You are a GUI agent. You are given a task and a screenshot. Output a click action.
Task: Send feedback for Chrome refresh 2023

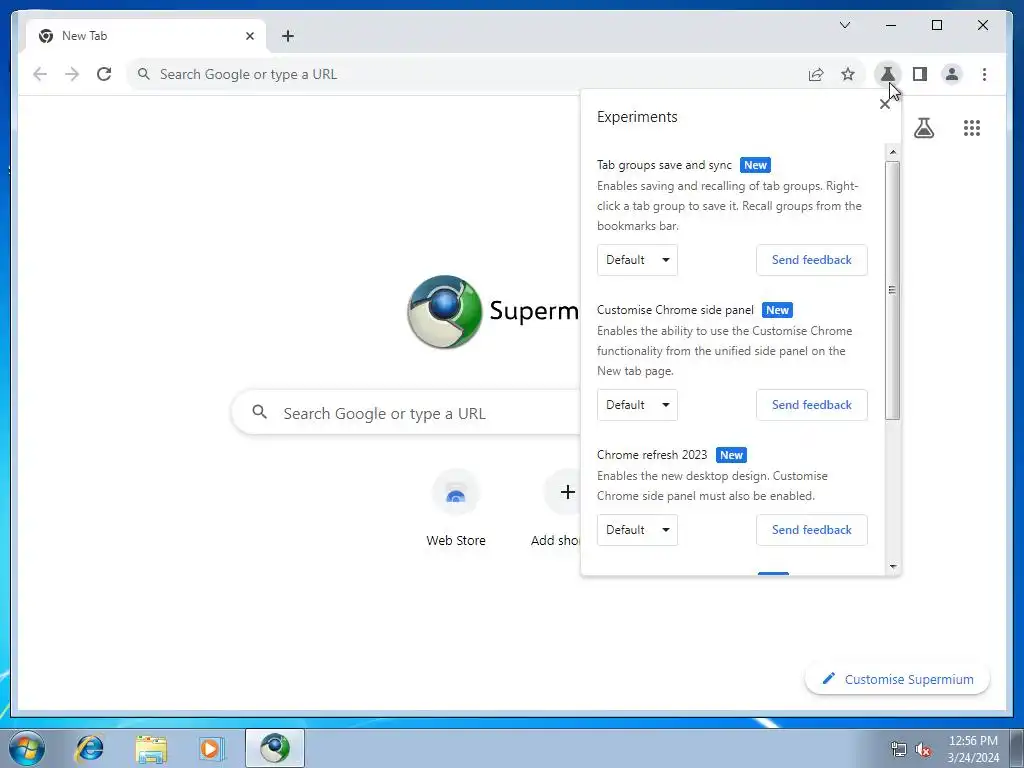point(812,530)
